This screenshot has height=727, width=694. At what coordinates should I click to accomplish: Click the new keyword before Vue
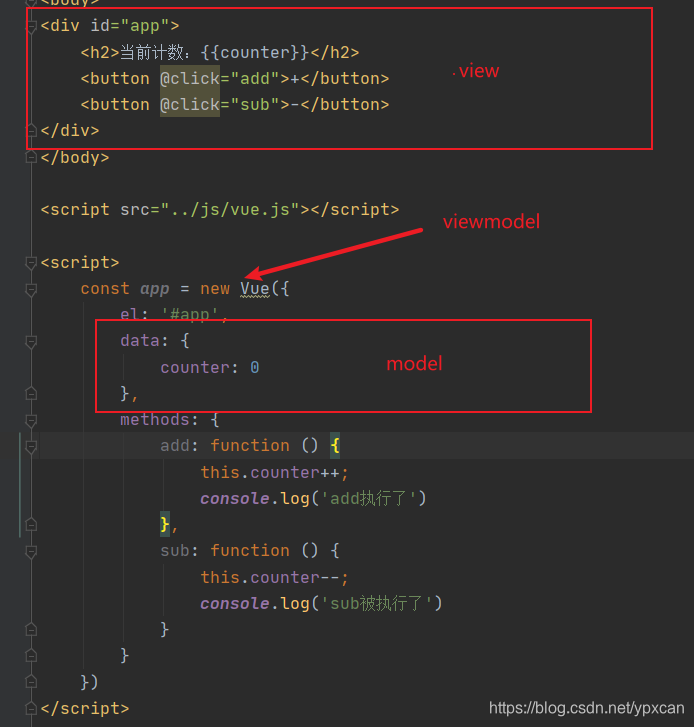215,289
